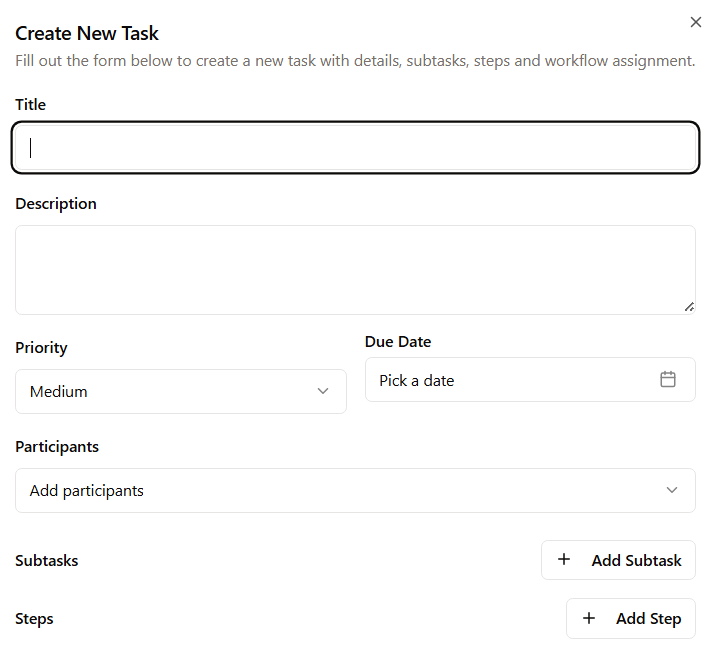Click the plus icon beside Add Subtask
The image size is (714, 655).
click(564, 560)
